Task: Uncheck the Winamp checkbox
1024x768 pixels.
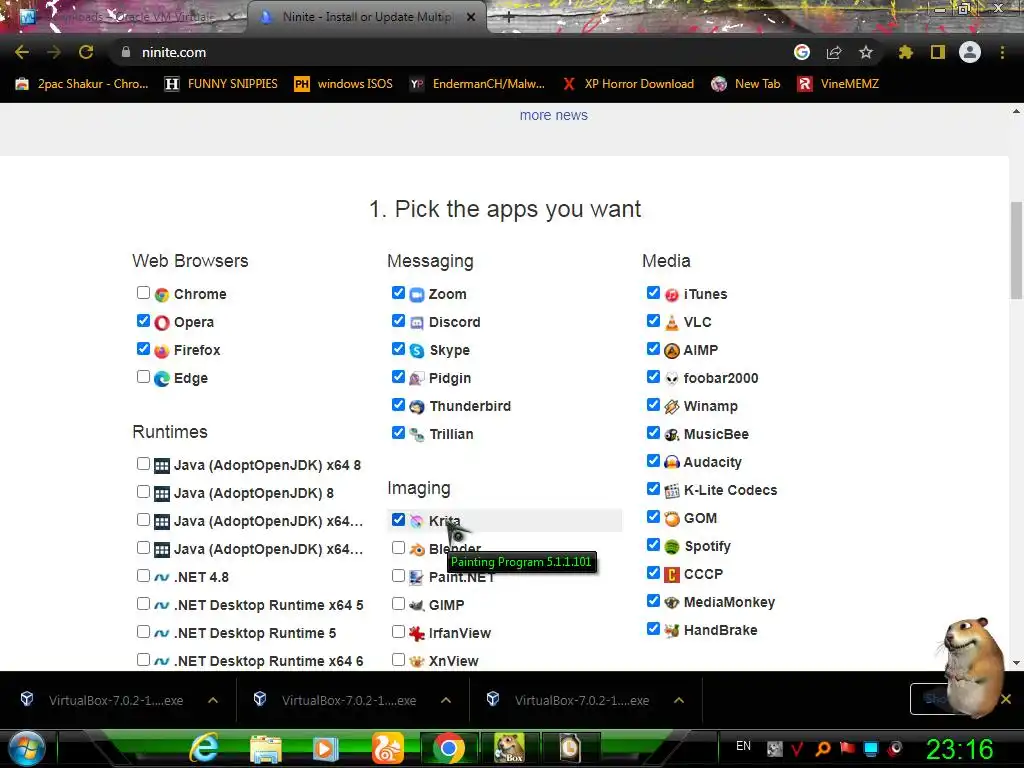Action: pyautogui.click(x=653, y=405)
